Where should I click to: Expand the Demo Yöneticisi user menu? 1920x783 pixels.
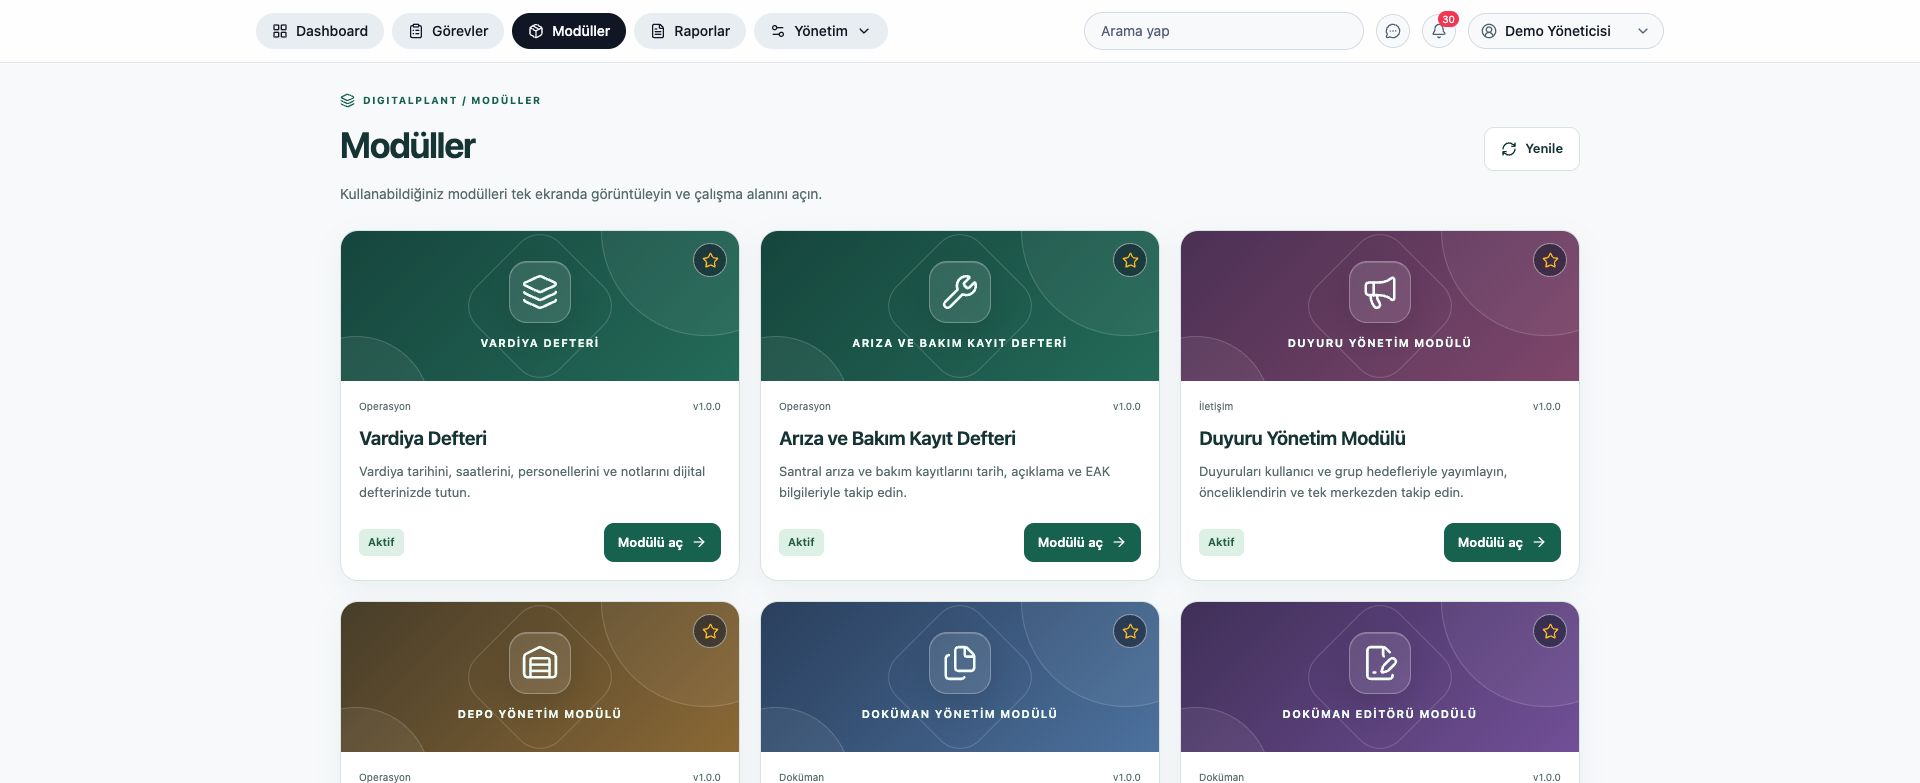pyautogui.click(x=1566, y=31)
